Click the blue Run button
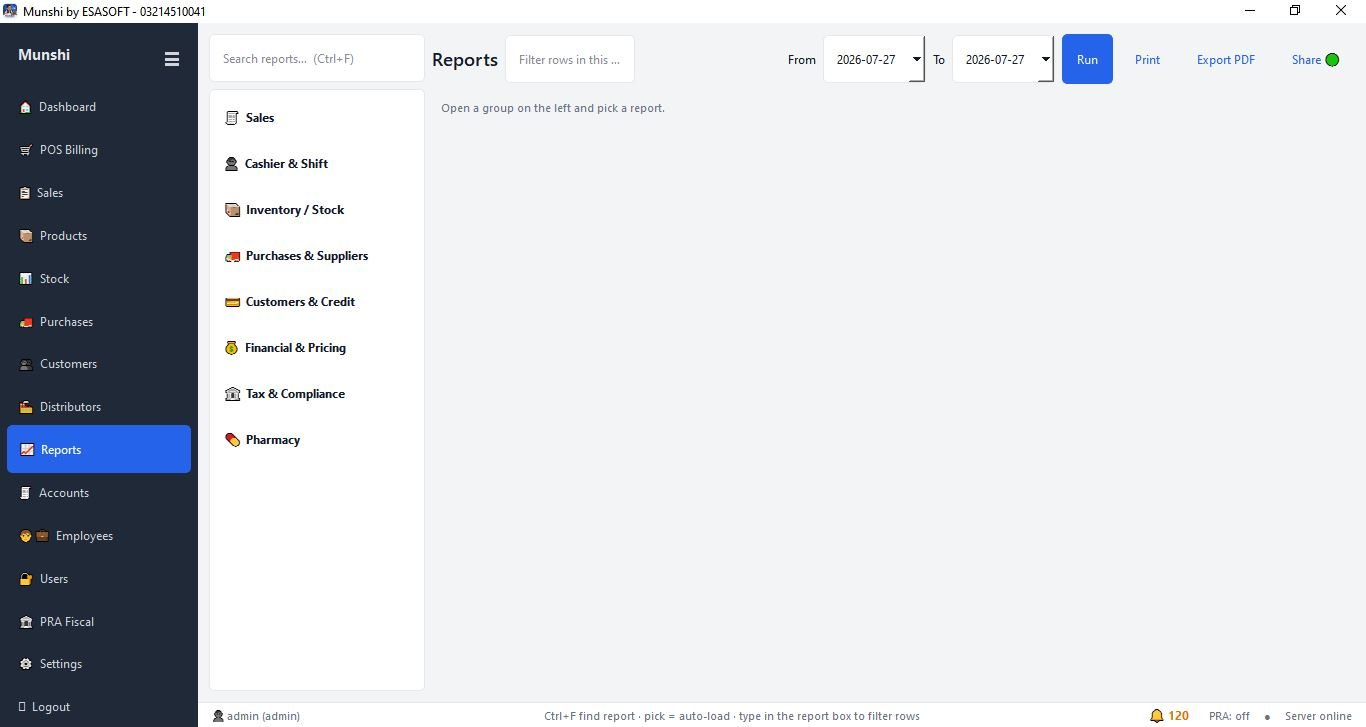The image size is (1366, 727). point(1087,59)
